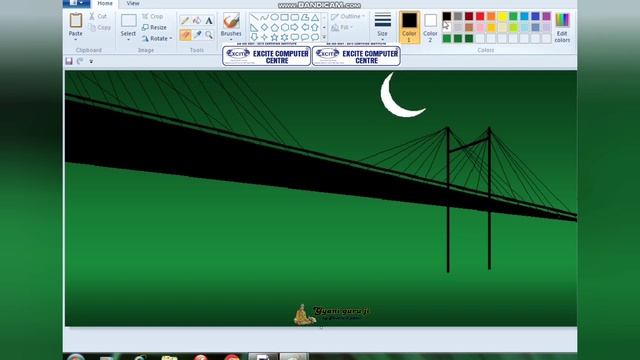
Task: Choose the Four-point star shape
Action: [x=264, y=37]
